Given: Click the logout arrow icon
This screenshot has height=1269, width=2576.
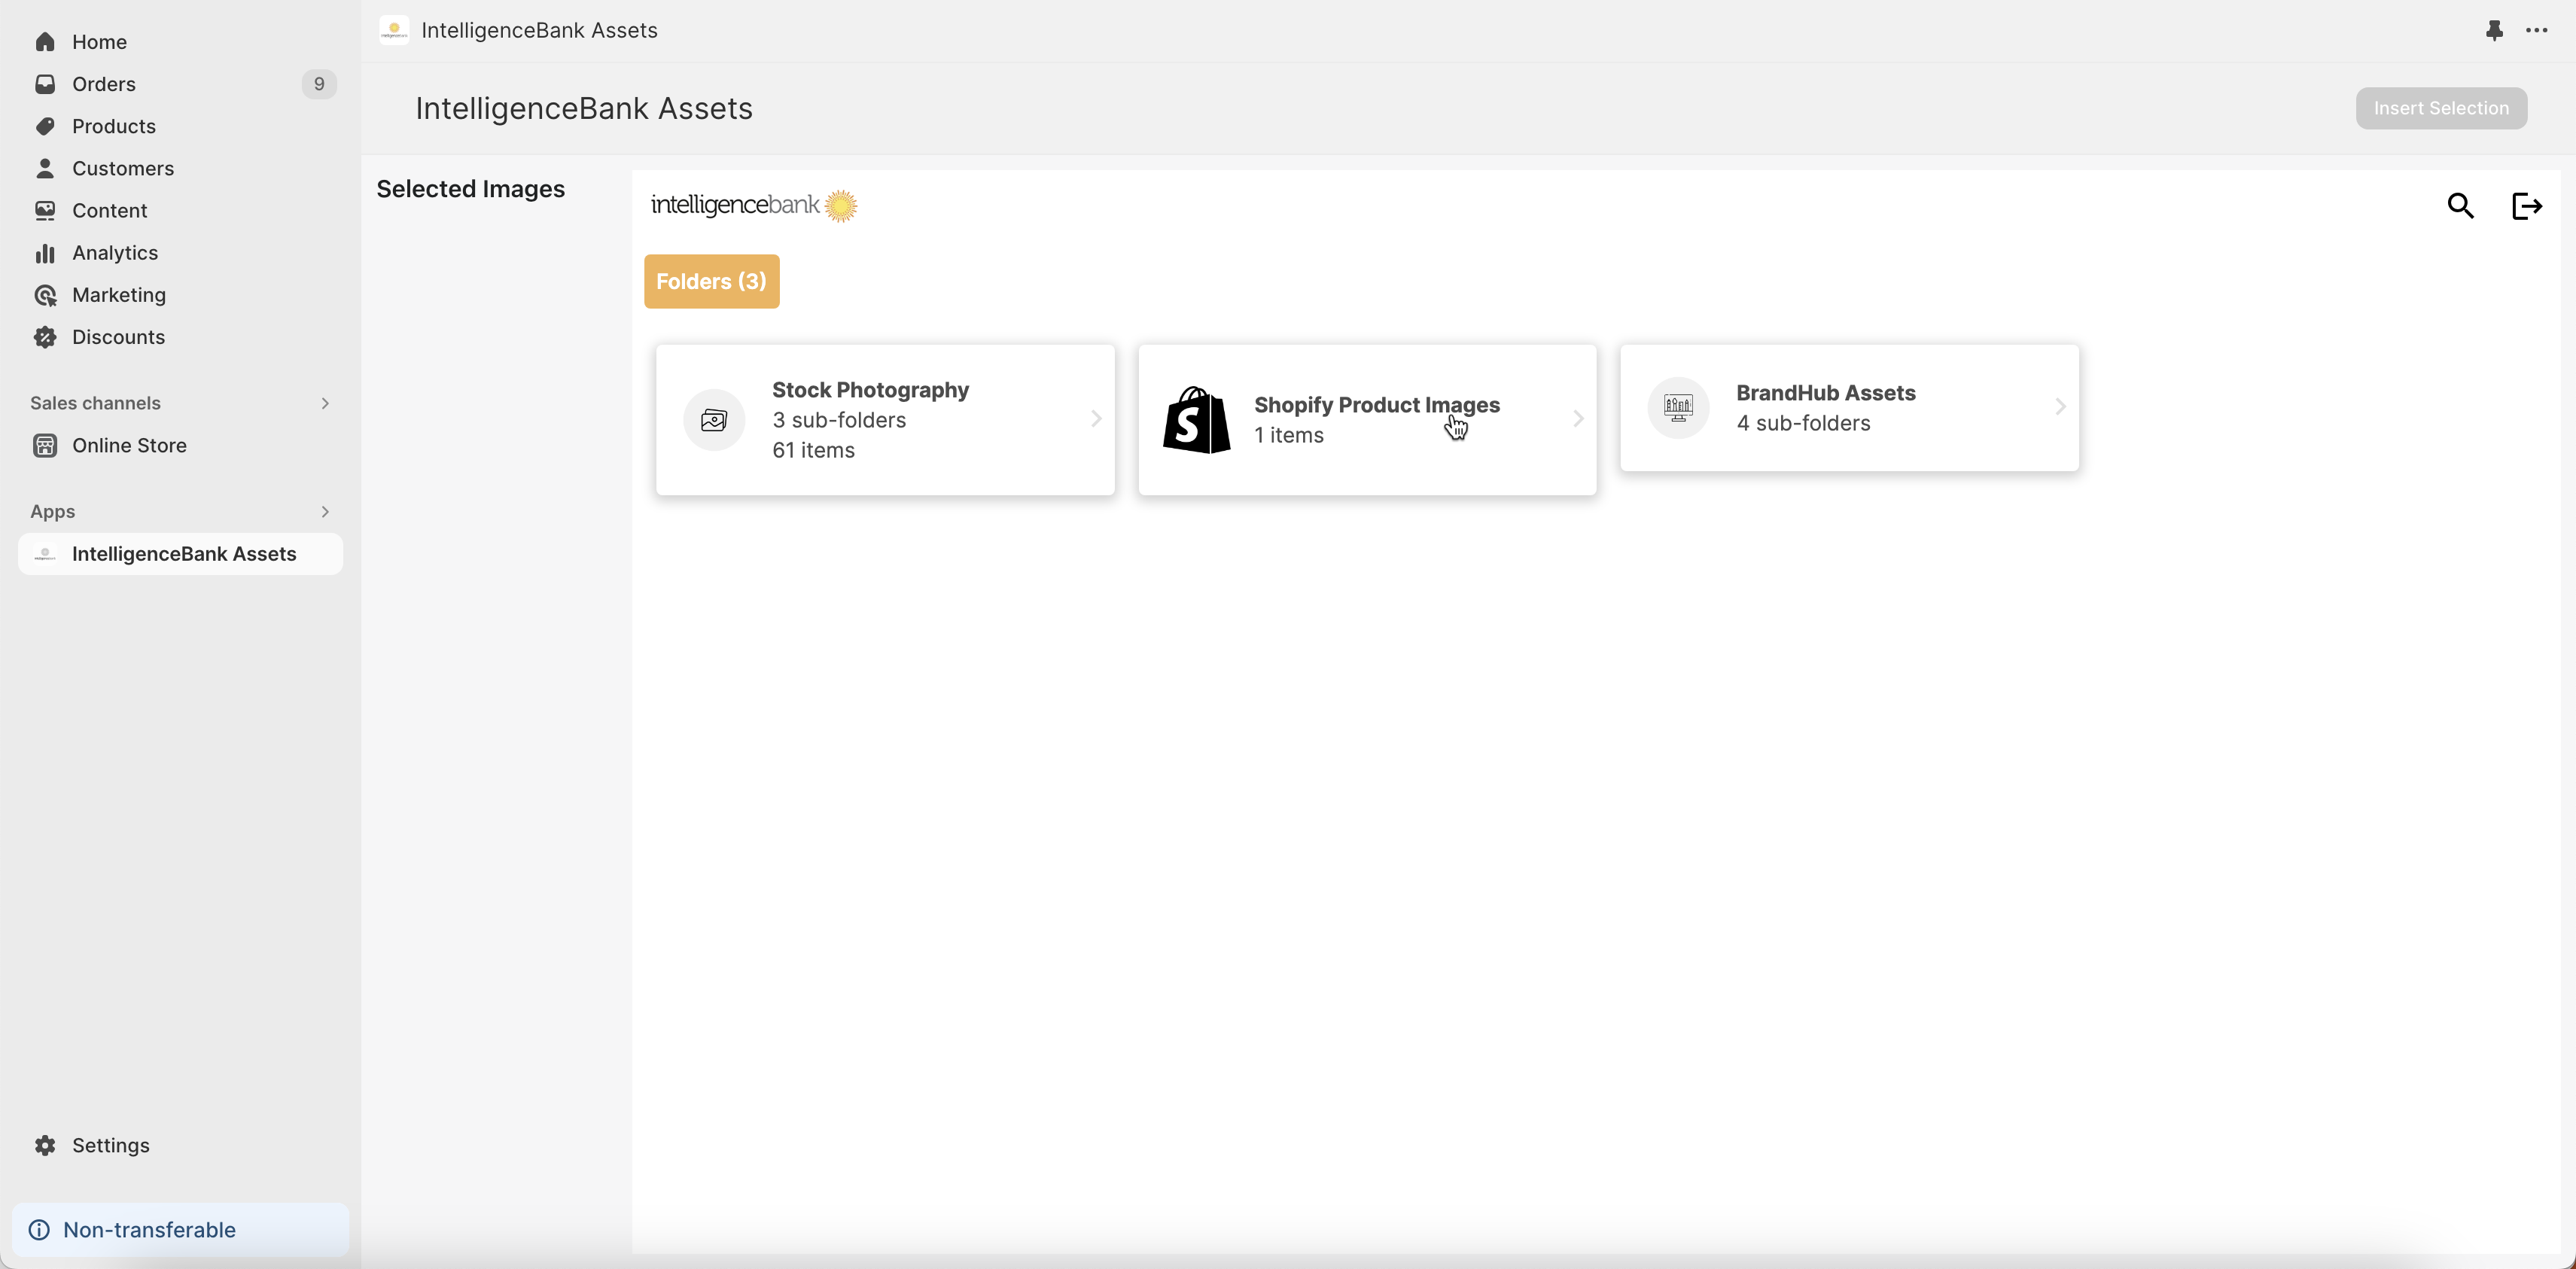Looking at the screenshot, I should pyautogui.click(x=2526, y=206).
